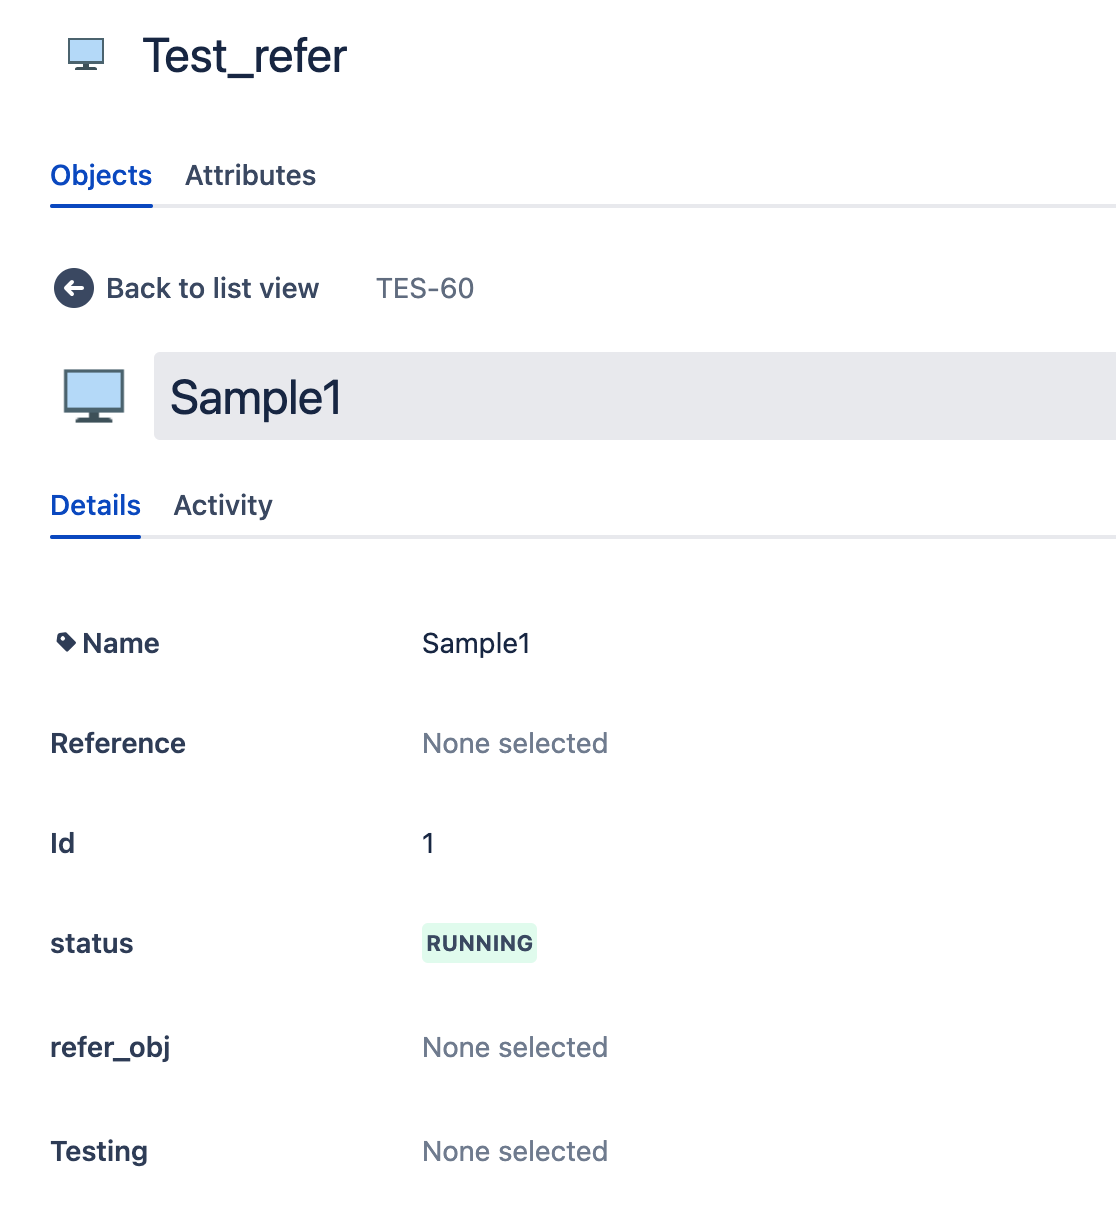Open the refer_obj None selected field
Viewport: 1116px width, 1232px height.
515,1047
